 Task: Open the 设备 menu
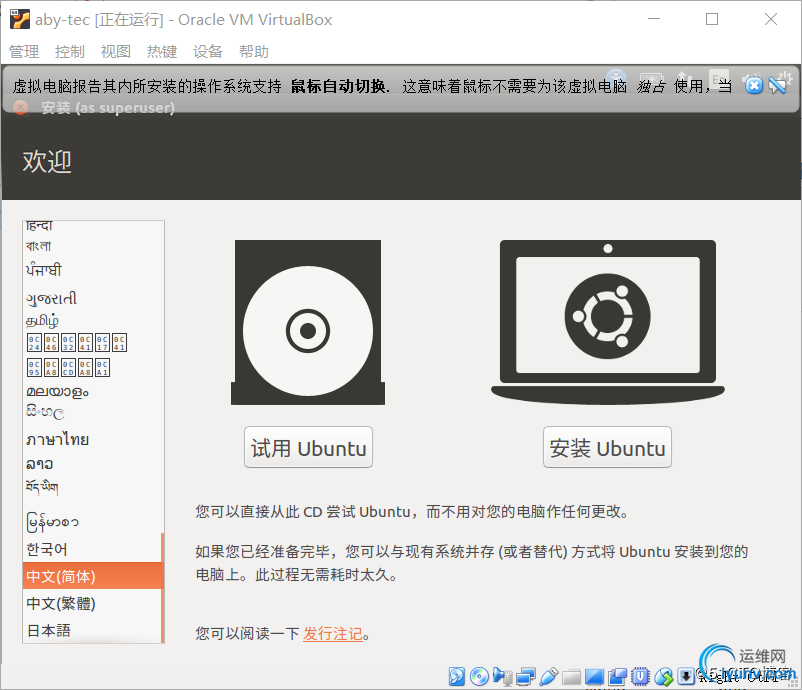[x=208, y=51]
